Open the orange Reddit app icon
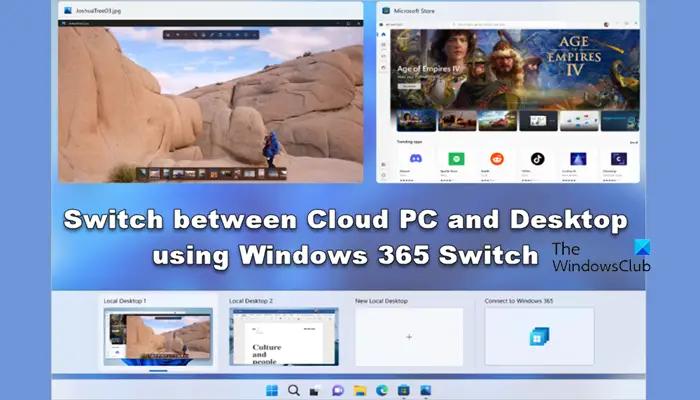Viewport: 700px width, 400px height. (497, 158)
